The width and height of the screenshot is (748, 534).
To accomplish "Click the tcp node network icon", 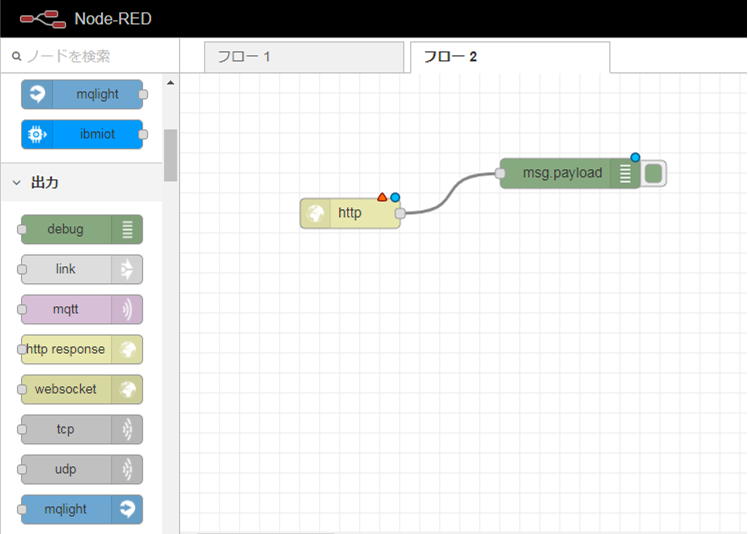I will tap(127, 429).
